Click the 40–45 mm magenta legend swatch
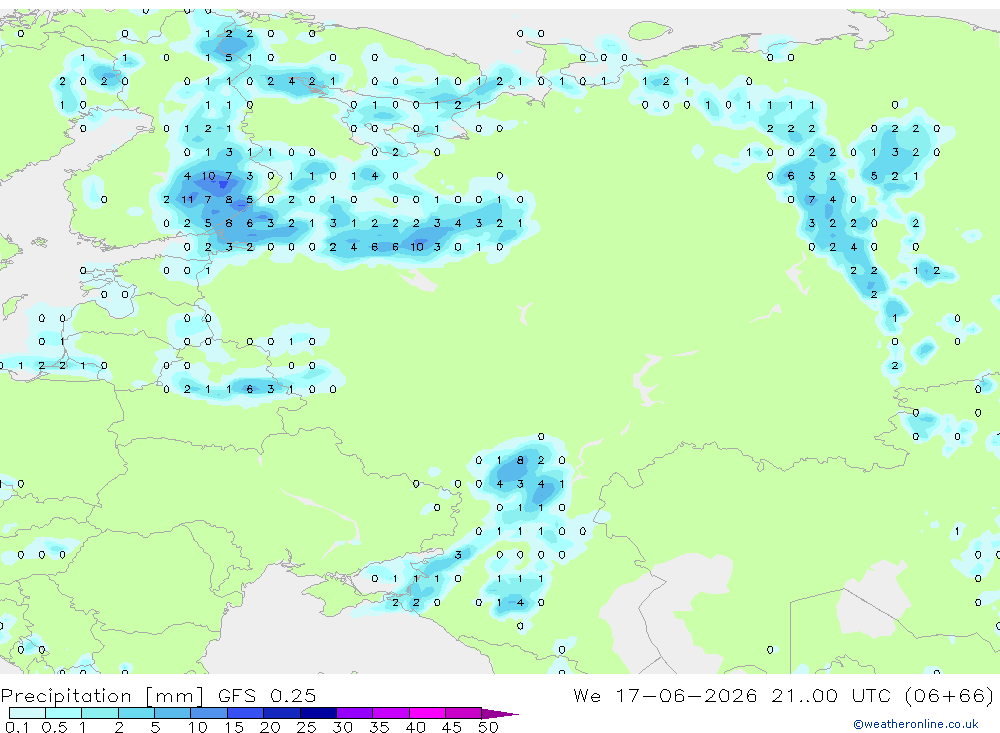The image size is (1000, 733). click(427, 713)
